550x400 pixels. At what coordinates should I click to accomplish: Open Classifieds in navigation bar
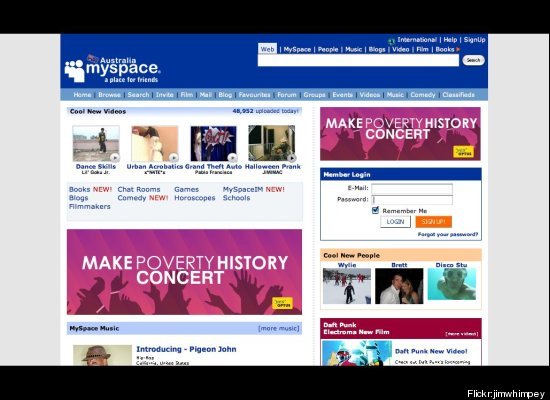tap(458, 95)
